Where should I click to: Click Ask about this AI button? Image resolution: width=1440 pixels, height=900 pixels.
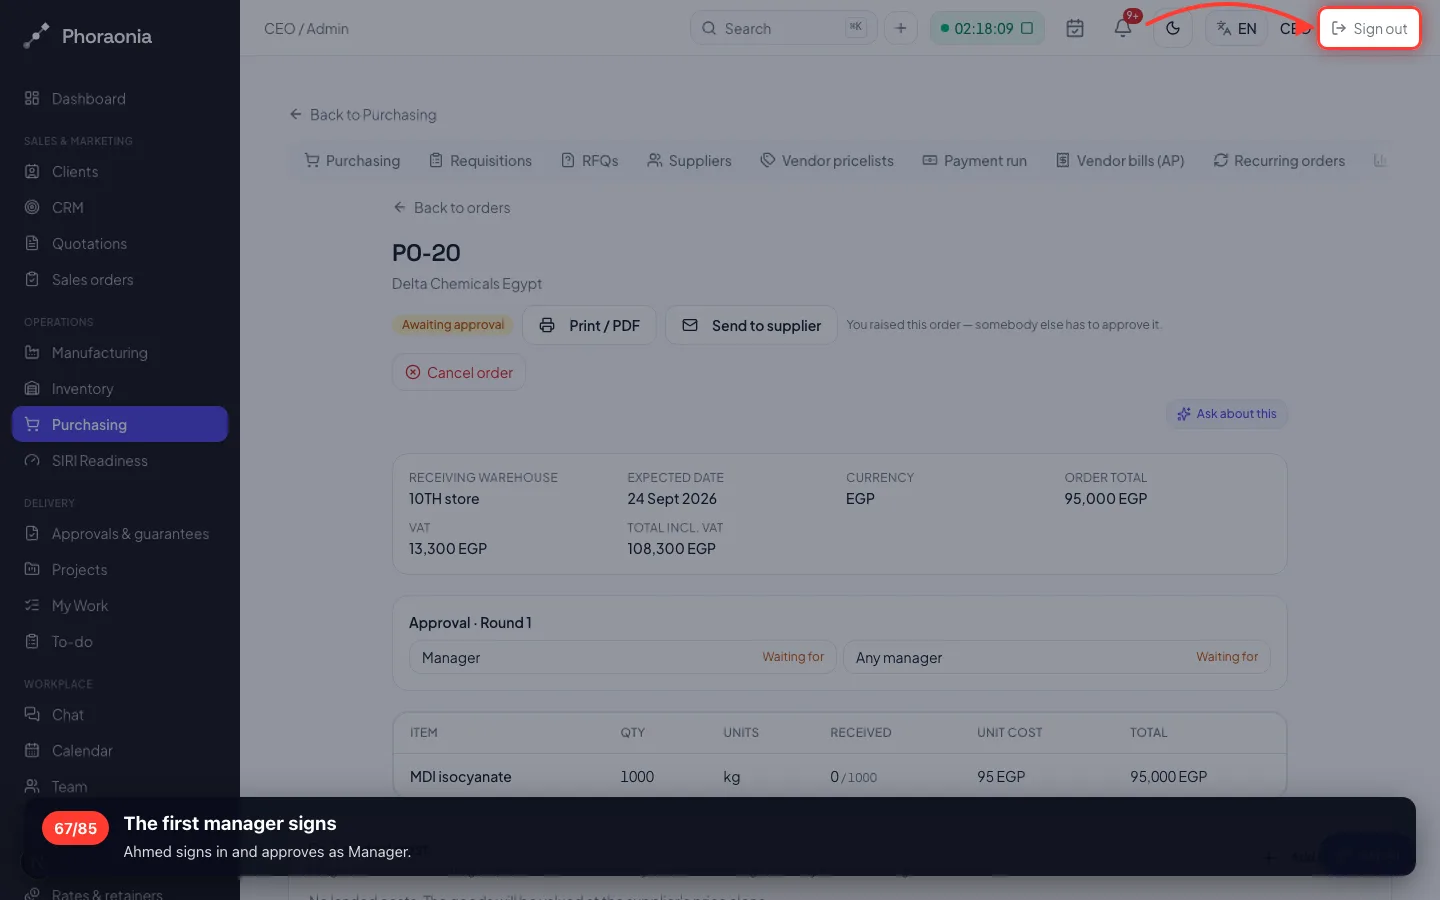coord(1226,414)
